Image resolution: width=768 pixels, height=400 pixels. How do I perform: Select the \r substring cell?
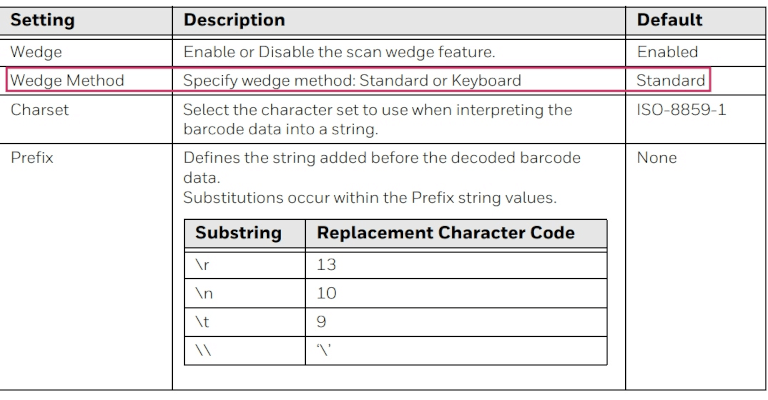[200, 265]
